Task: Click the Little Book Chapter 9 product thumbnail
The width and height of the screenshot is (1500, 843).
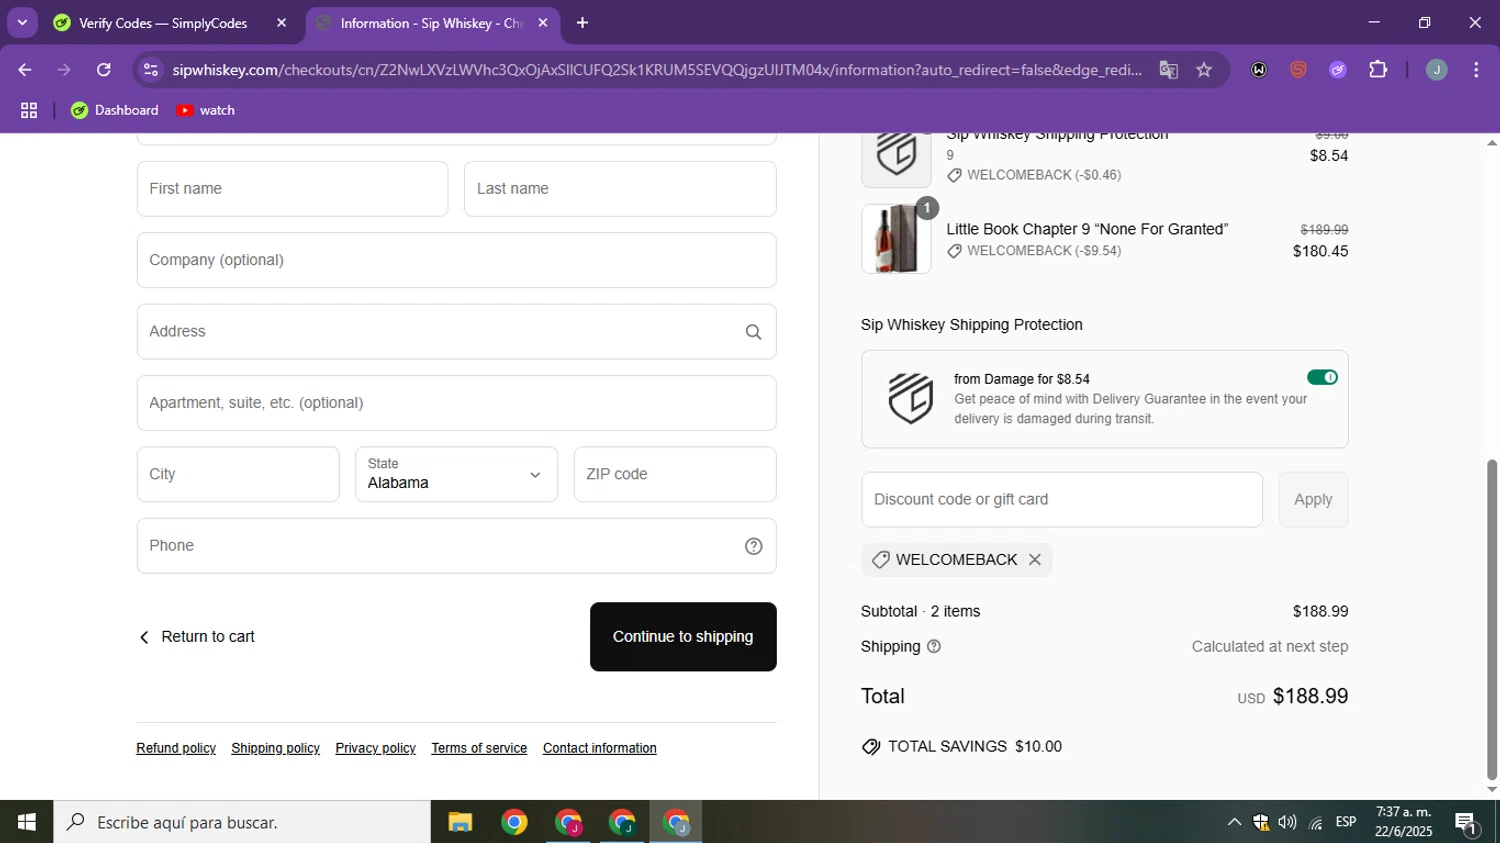Action: coord(896,239)
